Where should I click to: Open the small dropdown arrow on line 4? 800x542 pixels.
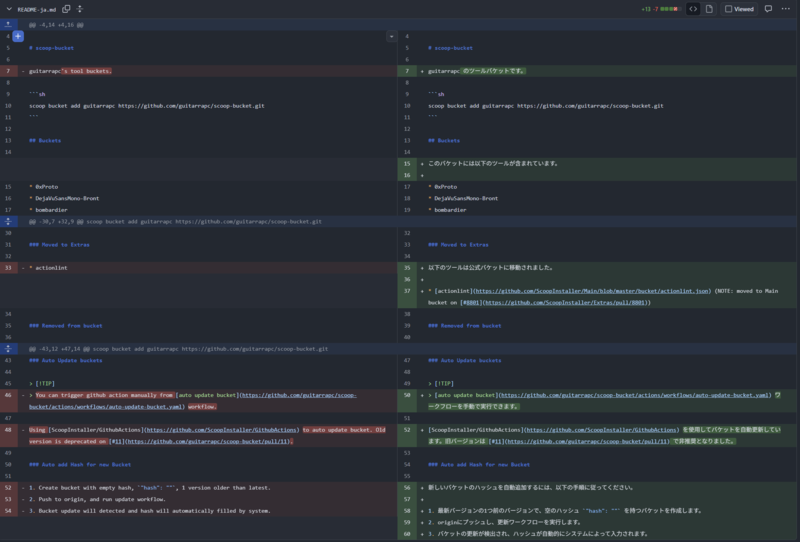tap(391, 36)
